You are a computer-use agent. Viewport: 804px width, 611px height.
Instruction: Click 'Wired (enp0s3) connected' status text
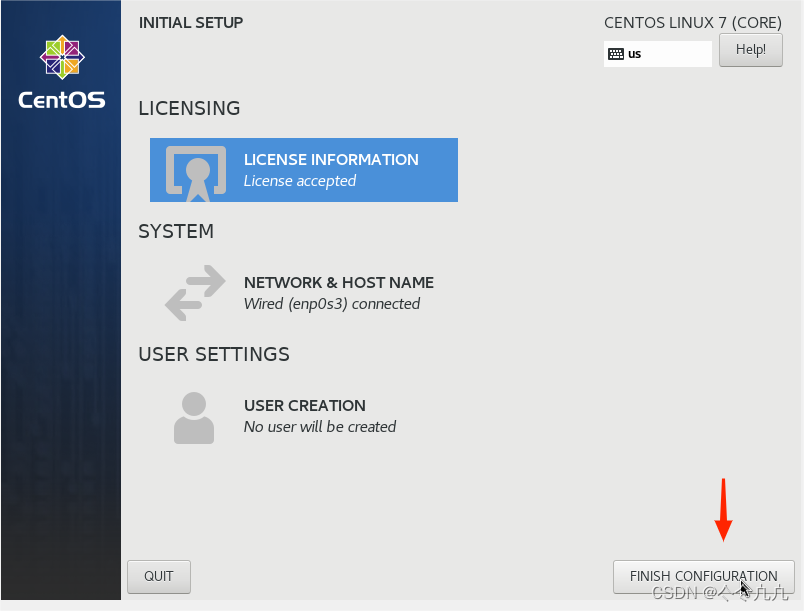332,304
